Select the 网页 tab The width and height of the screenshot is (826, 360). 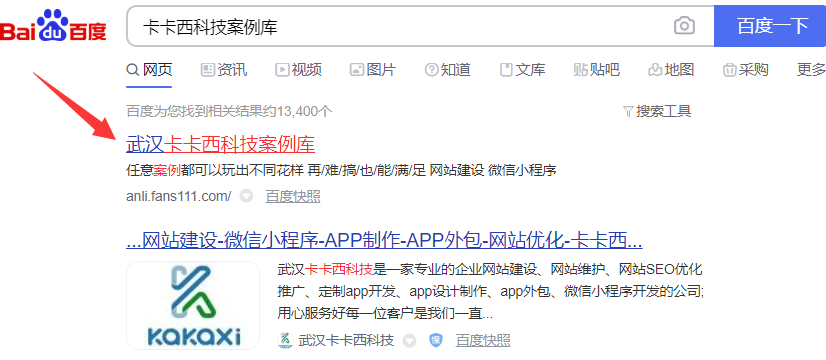(x=150, y=70)
